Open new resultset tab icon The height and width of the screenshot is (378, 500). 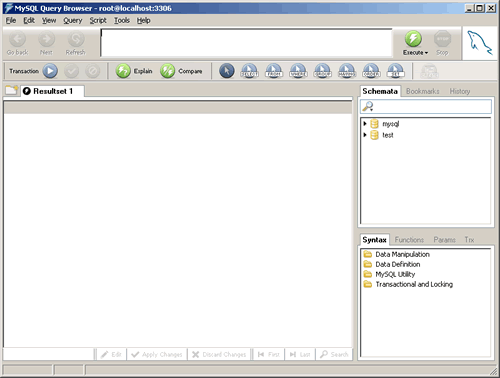(x=12, y=90)
